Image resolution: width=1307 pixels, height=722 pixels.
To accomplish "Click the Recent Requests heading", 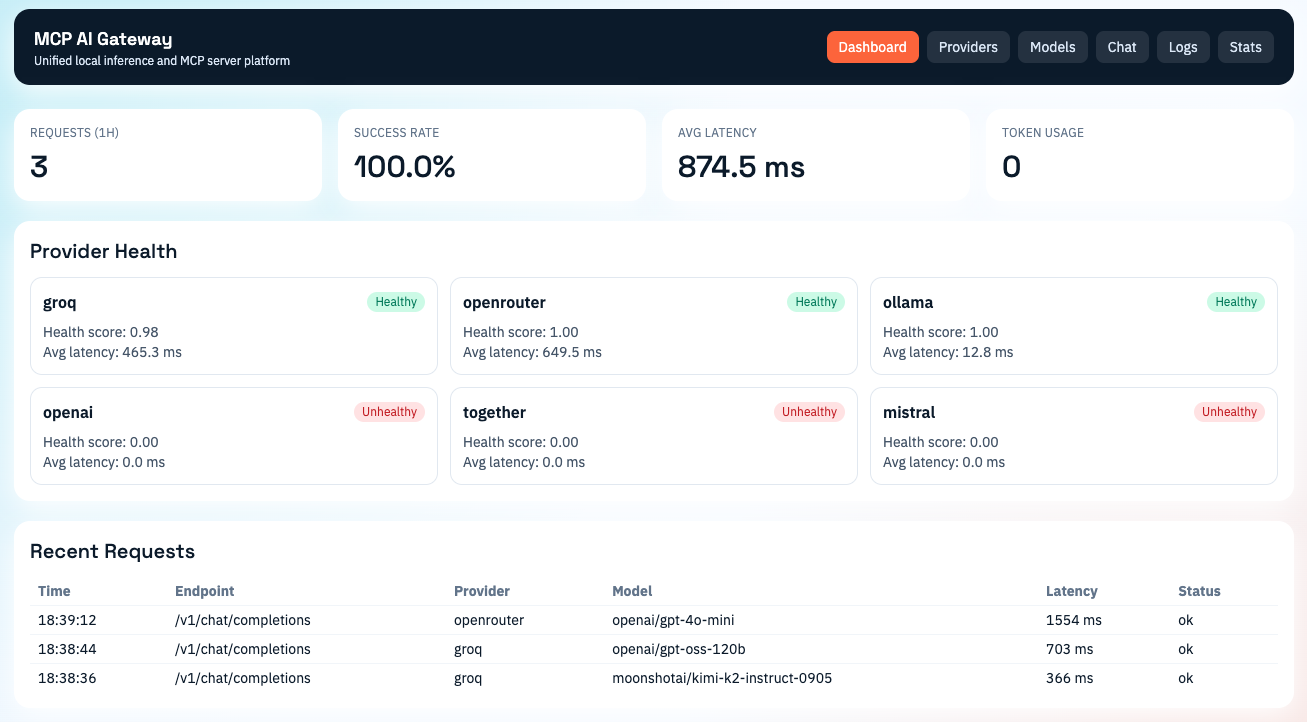I will click(x=112, y=551).
